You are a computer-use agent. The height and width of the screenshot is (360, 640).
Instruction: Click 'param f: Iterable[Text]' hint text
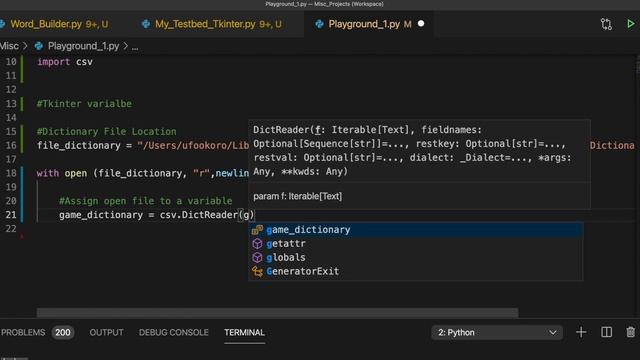pos(298,196)
